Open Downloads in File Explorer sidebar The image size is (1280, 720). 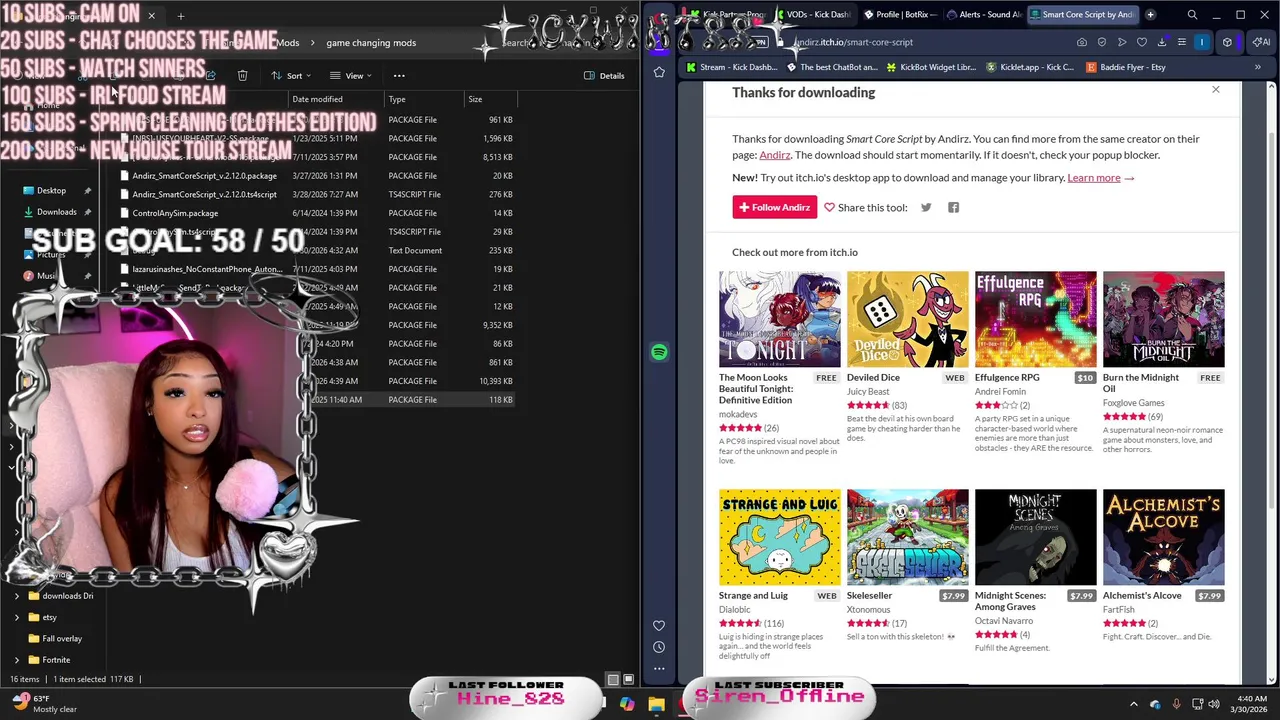coord(56,212)
